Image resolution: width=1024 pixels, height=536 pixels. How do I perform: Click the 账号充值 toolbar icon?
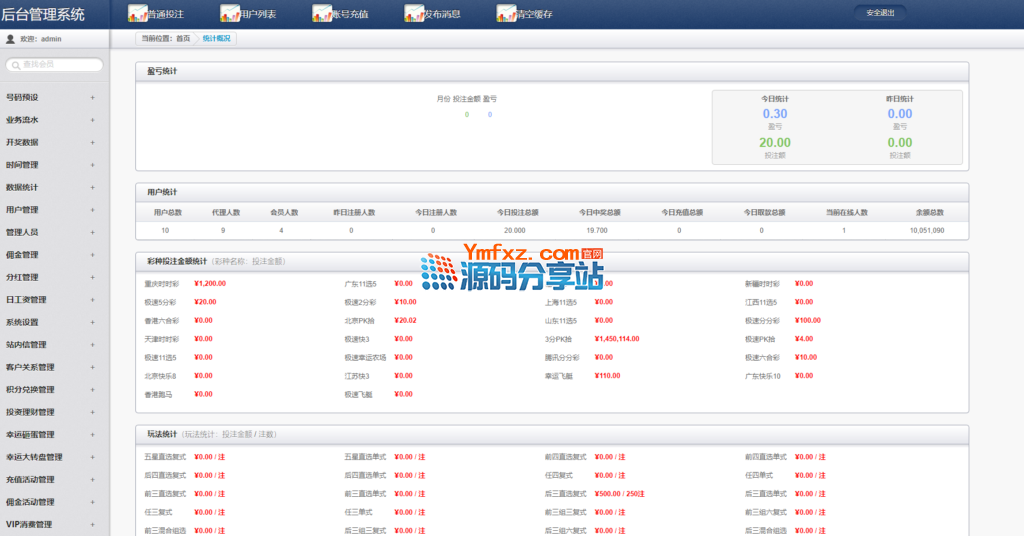pyautogui.click(x=322, y=14)
